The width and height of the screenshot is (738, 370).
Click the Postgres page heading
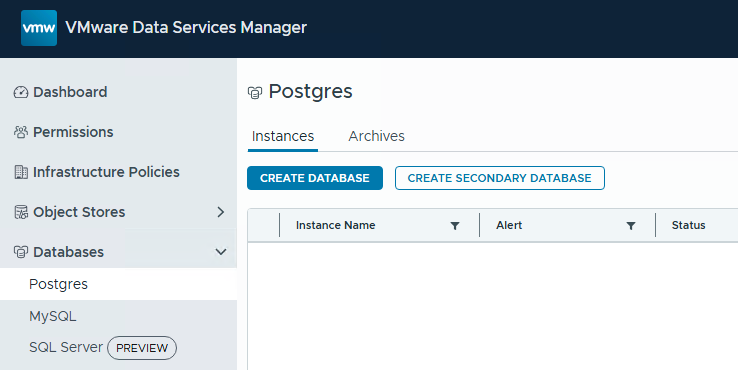311,92
